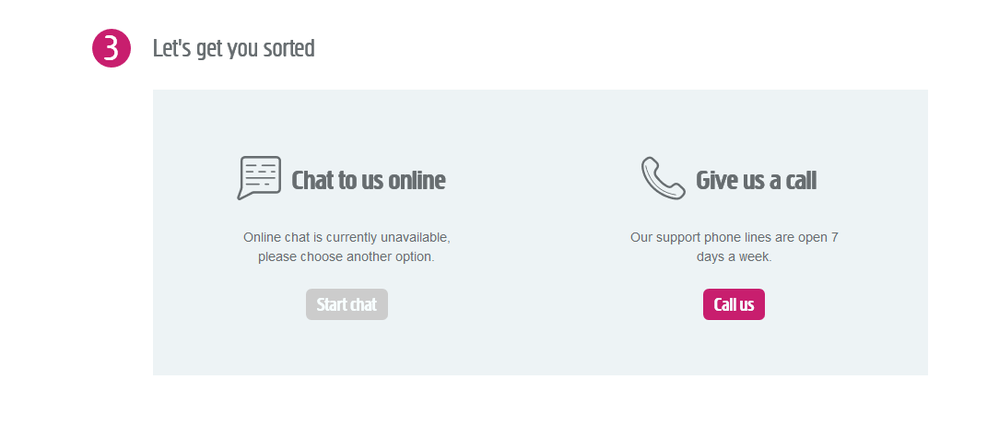Click "Online chat is currently unavailable" line

tap(347, 238)
